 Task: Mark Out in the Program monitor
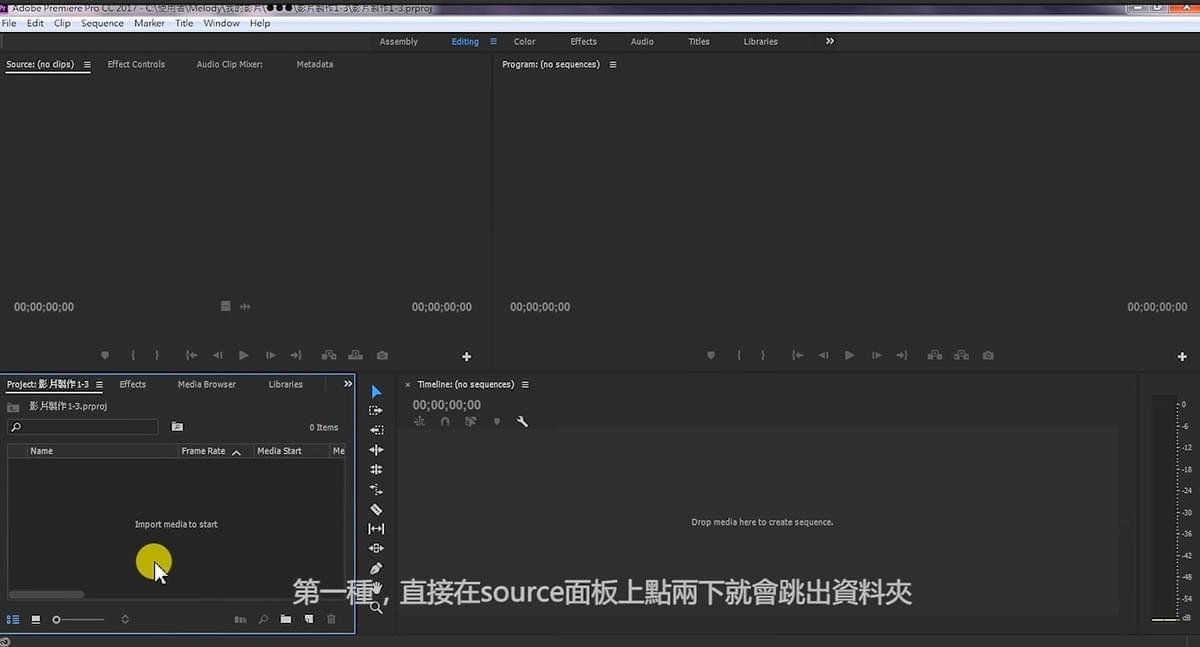(763, 355)
